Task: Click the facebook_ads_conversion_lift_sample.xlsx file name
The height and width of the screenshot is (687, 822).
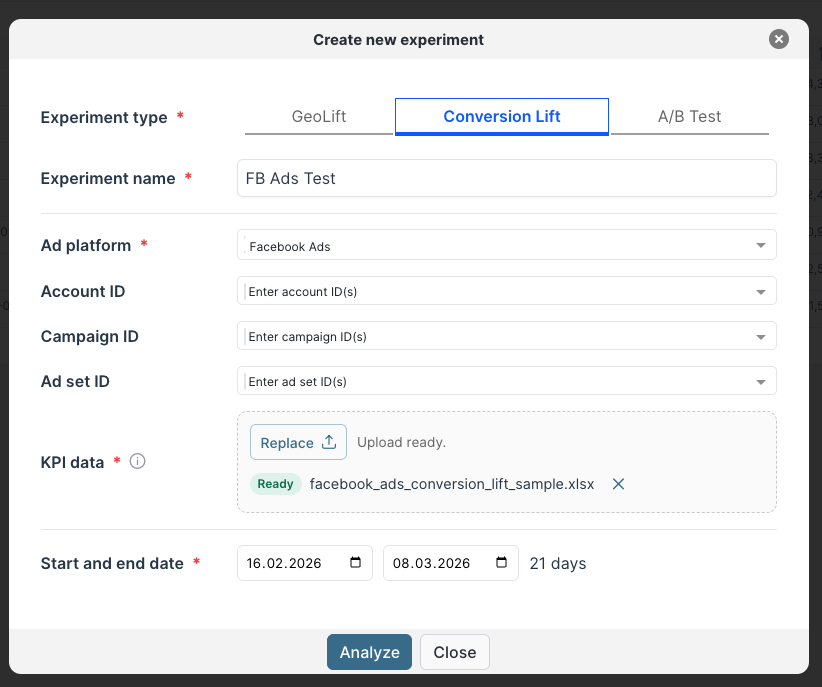Action: 452,484
